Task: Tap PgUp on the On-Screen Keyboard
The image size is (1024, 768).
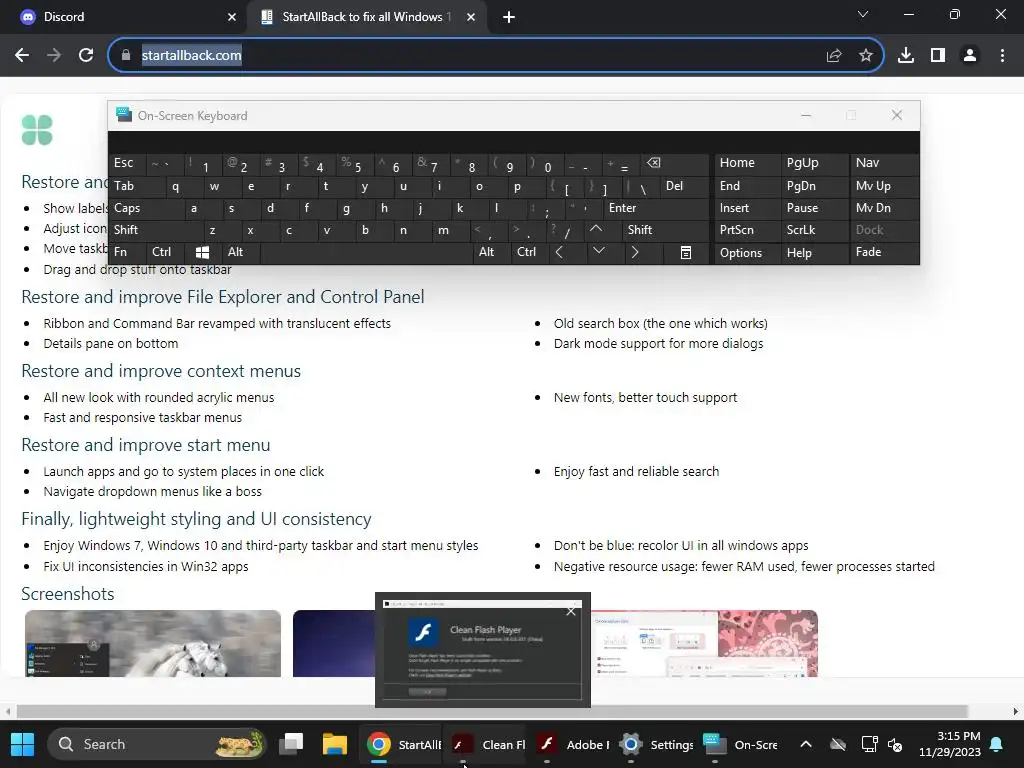Action: point(814,163)
